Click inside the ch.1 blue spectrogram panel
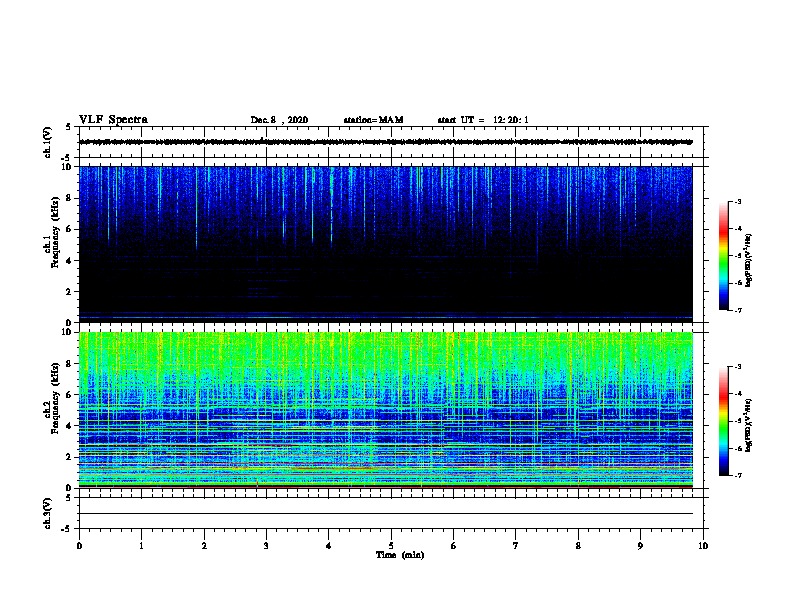Image resolution: width=792 pixels, height=612 pixels. point(386,244)
